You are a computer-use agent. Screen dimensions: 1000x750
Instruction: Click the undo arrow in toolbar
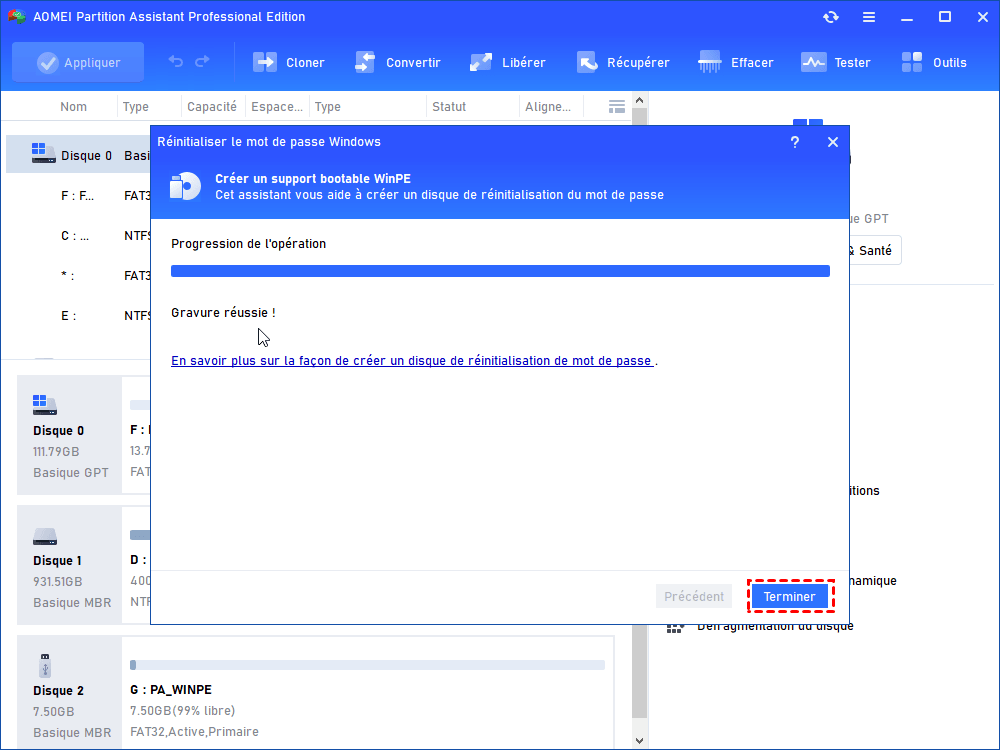click(176, 62)
